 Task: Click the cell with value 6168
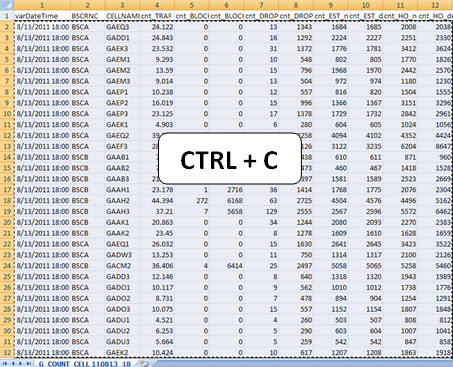point(226,201)
